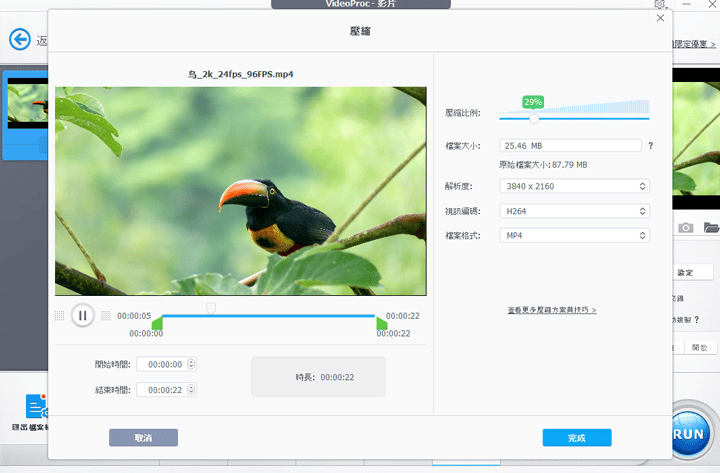This screenshot has width=720, height=473.
Task: Click the limited offer link in the main window
Action: [x=693, y=44]
